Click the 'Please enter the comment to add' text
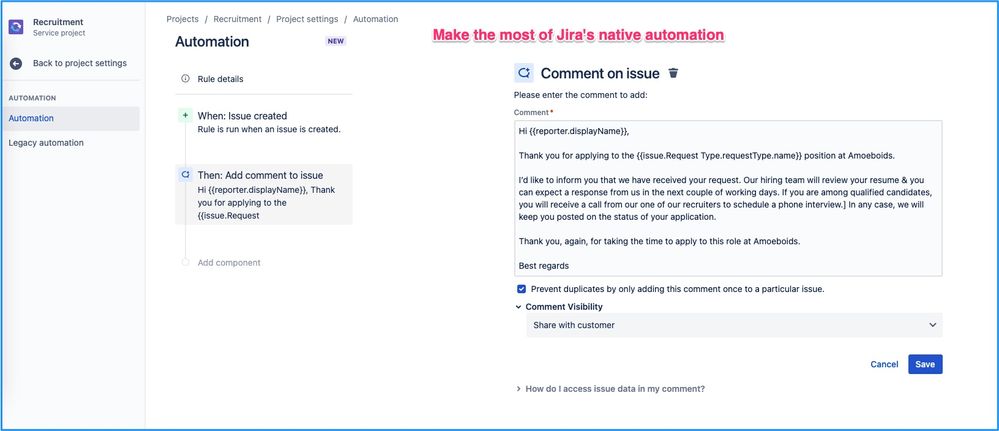 (580, 96)
